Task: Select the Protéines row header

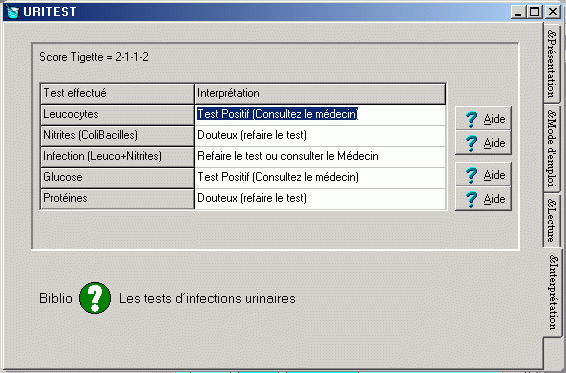Action: pyautogui.click(x=117, y=199)
